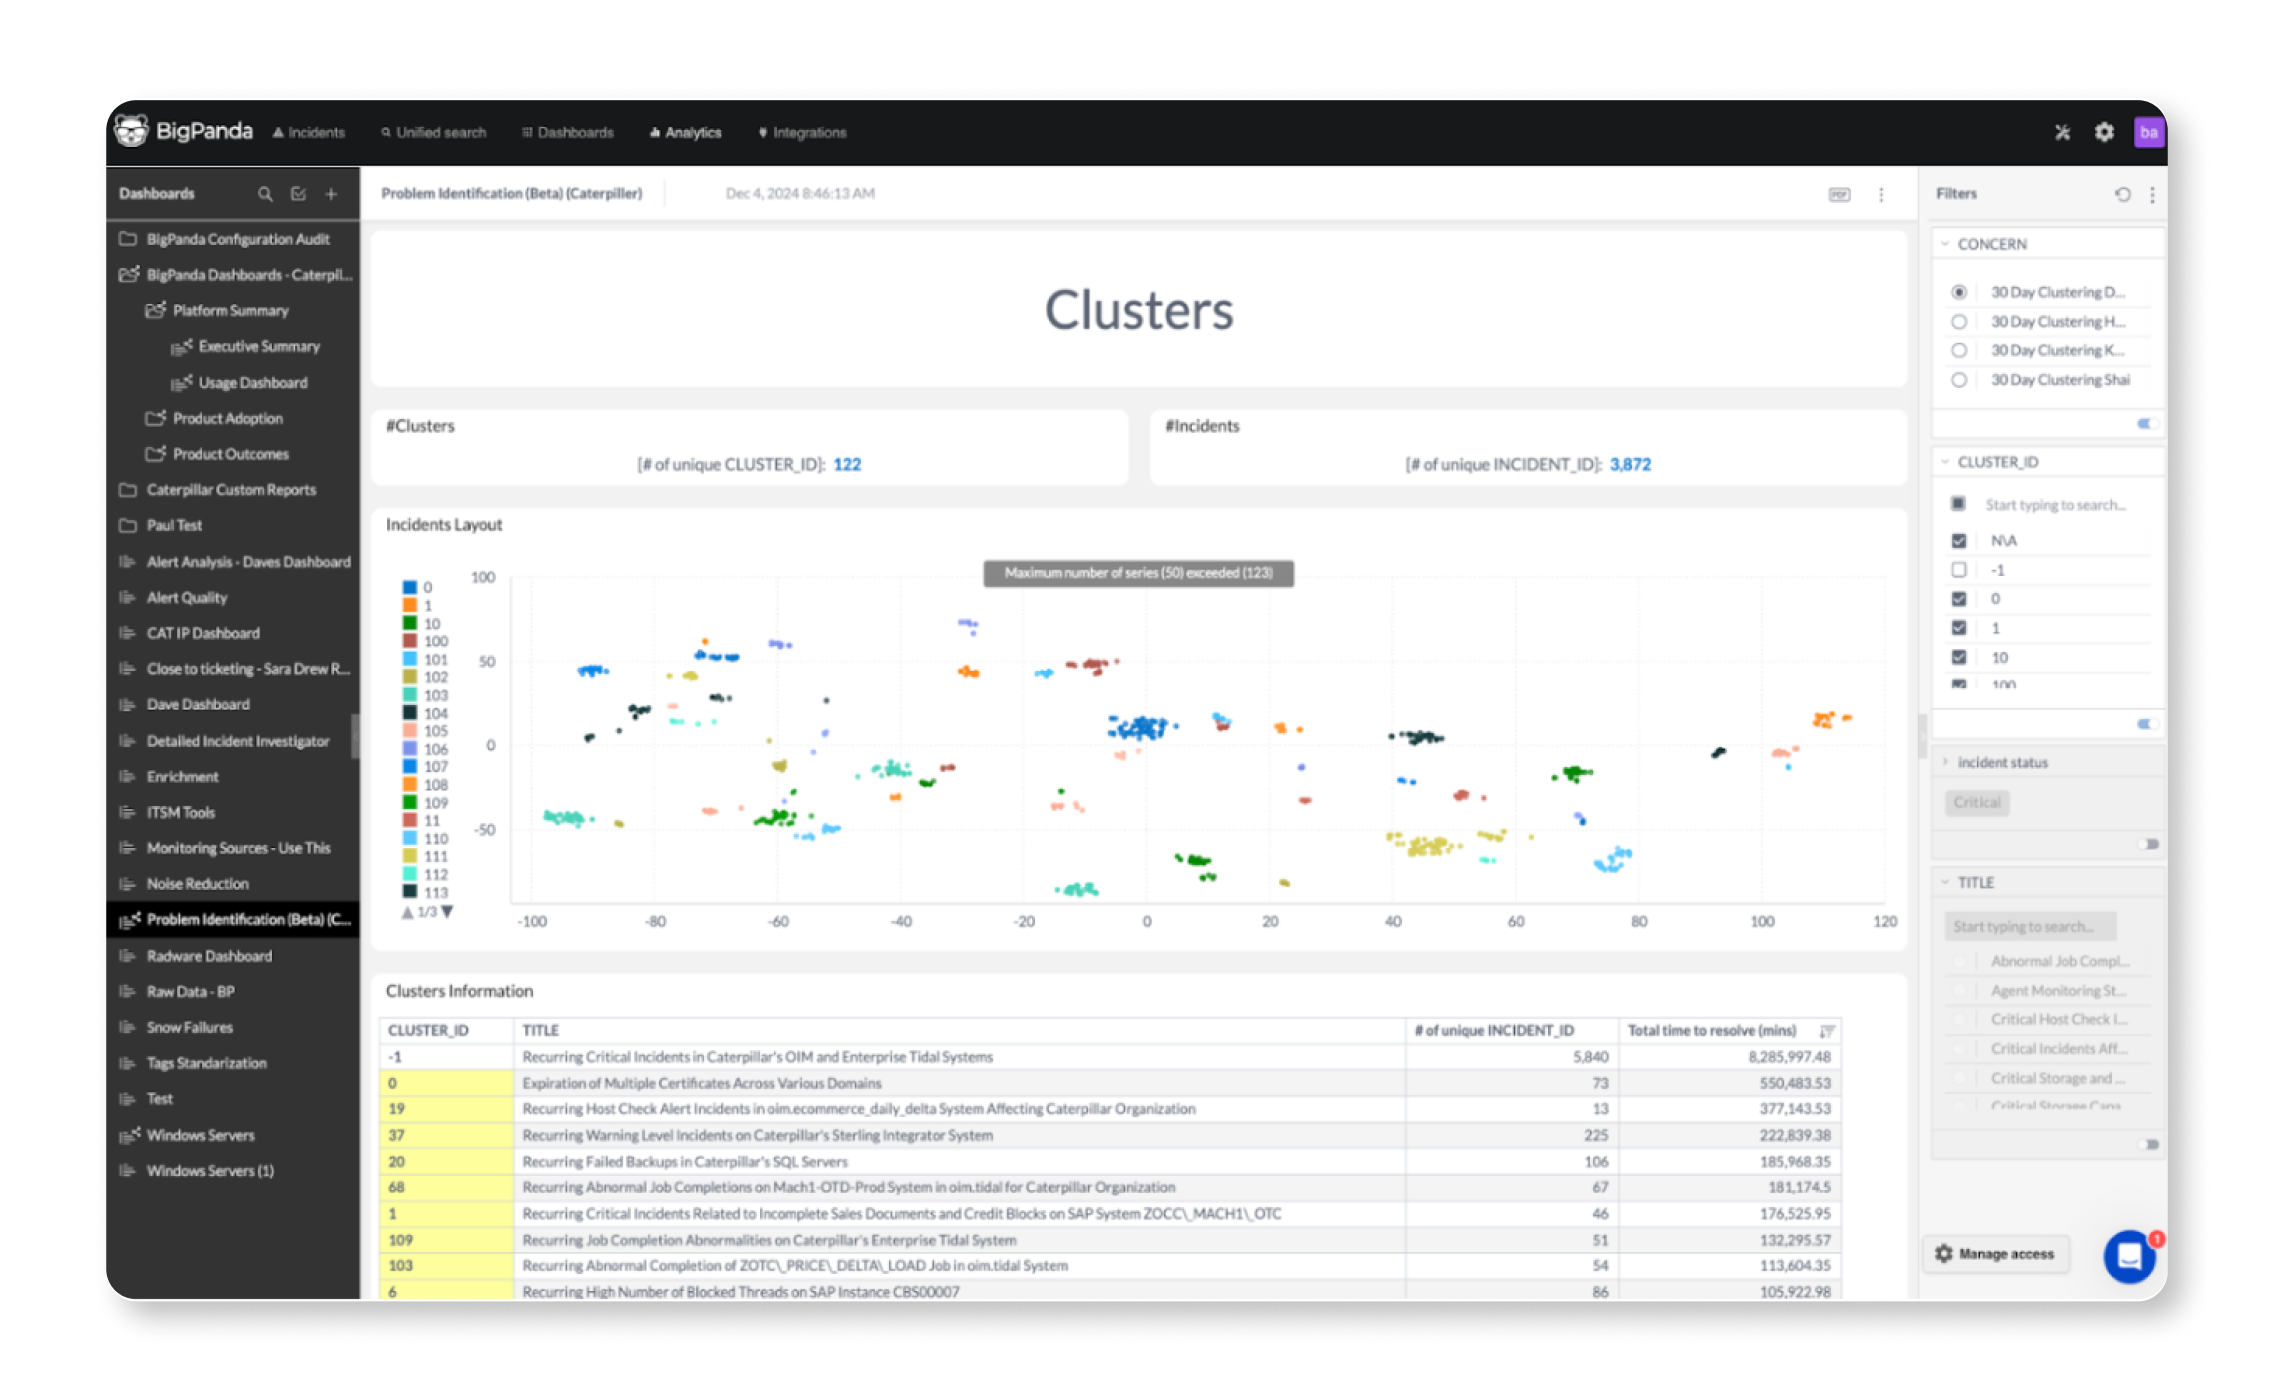The height and width of the screenshot is (1398, 2274).
Task: Open the tools icon in top bar
Action: click(x=2062, y=132)
